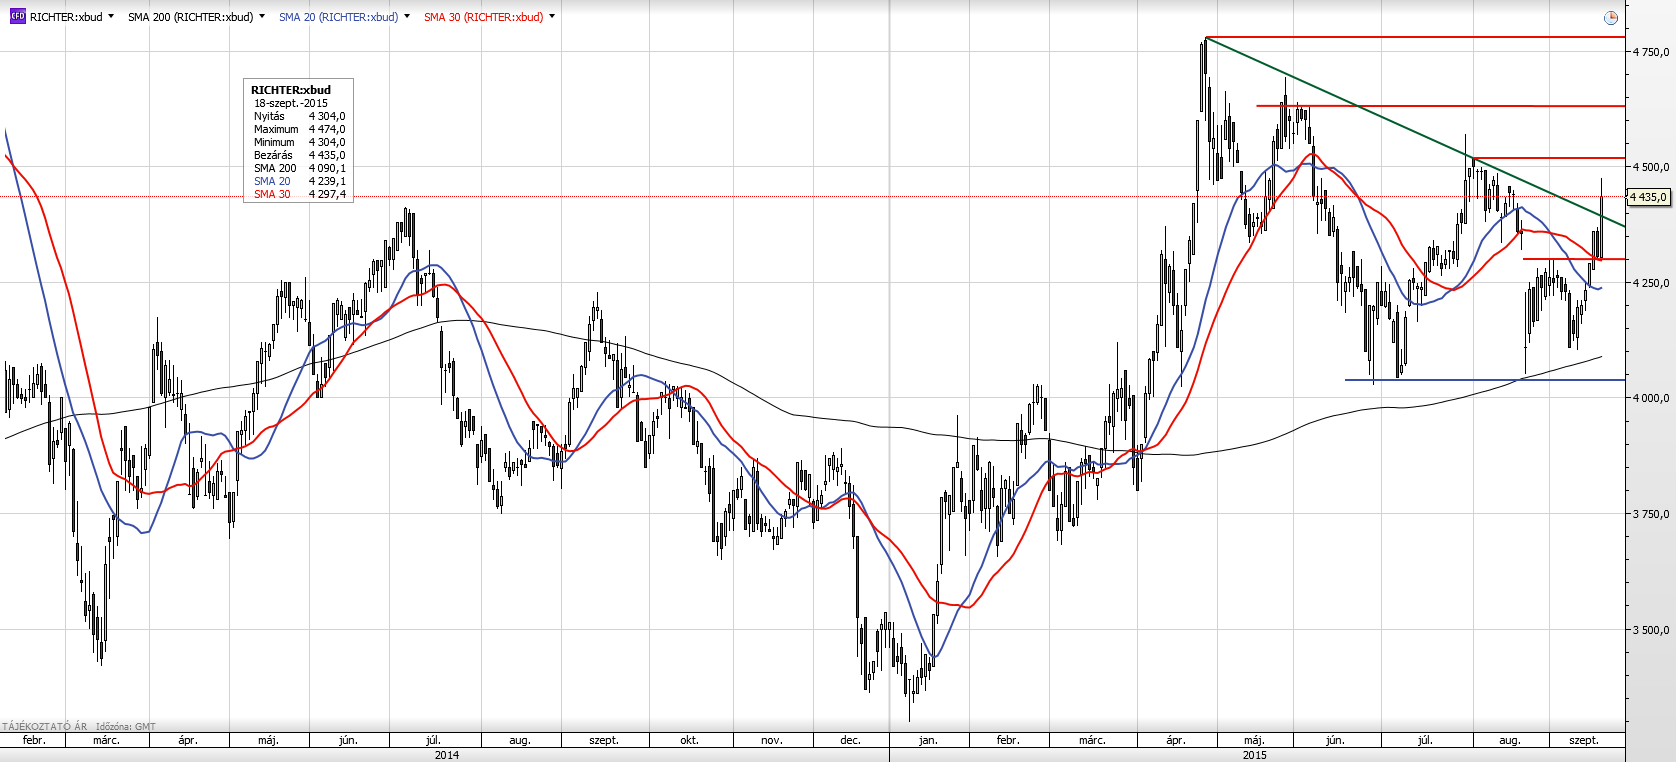Click the 2014 ápr. month label
This screenshot has height=762, width=1676.
[188, 740]
